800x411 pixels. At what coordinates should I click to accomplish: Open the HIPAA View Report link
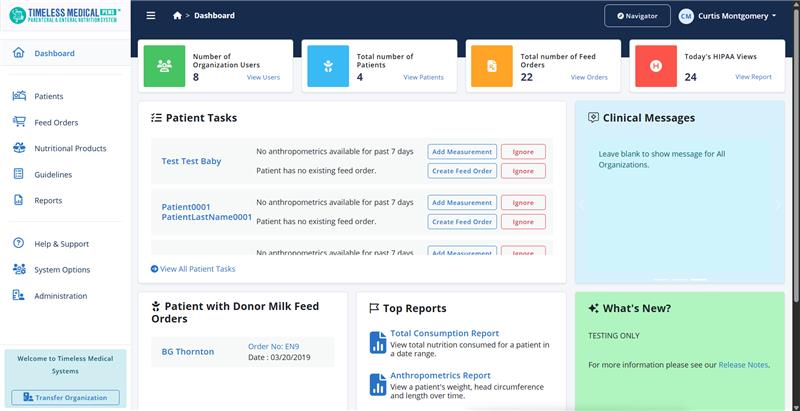(x=753, y=77)
